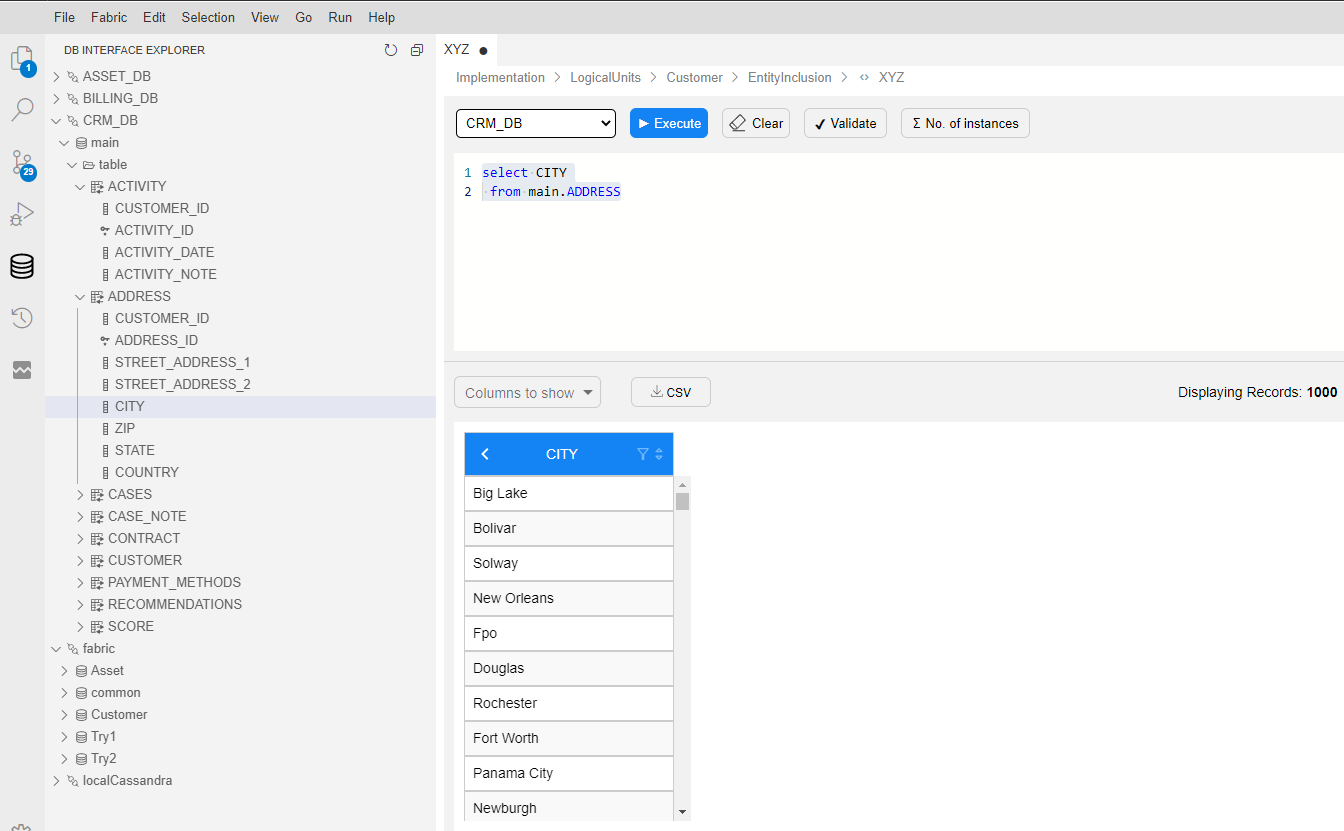Screen dimensions: 1344x831
Task: Click the Validate button
Action: 845,123
